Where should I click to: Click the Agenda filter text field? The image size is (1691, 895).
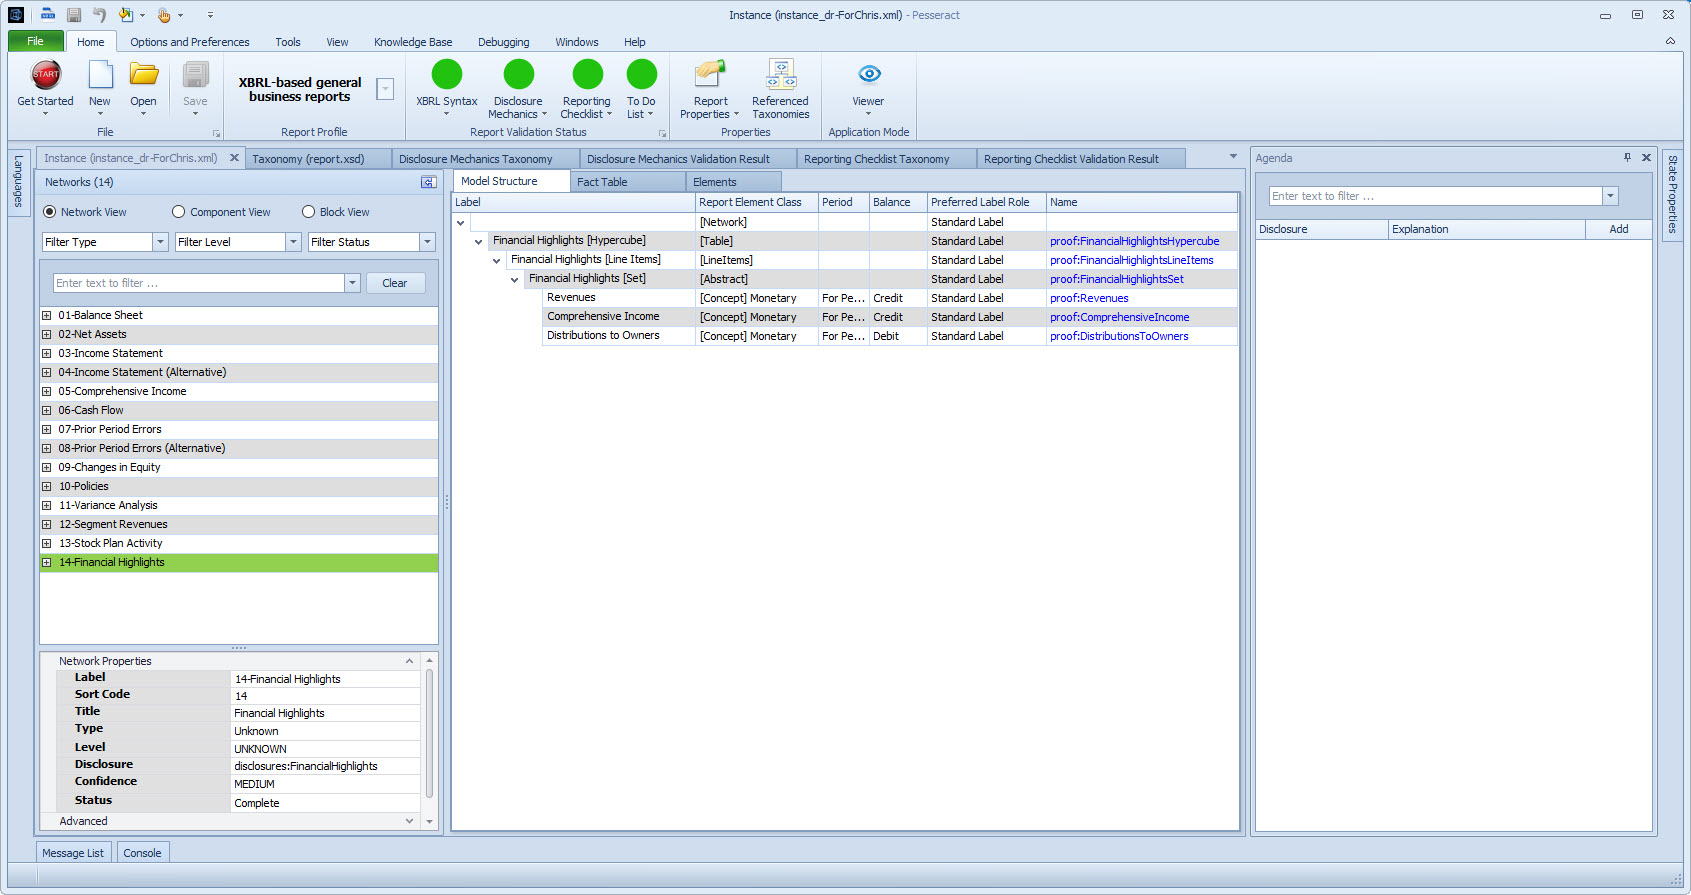[1436, 196]
